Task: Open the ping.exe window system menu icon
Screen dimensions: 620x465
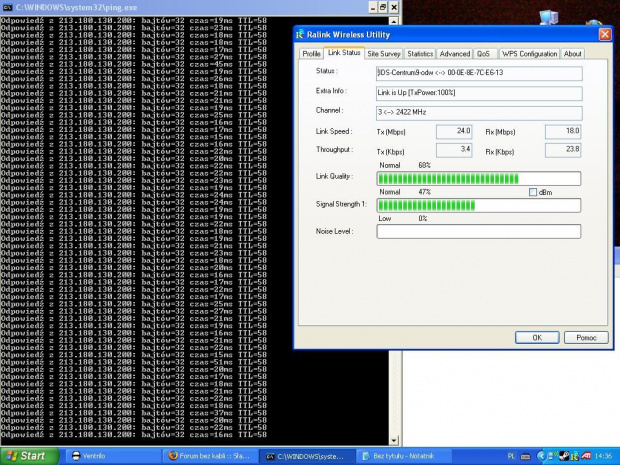Action: pyautogui.click(x=6, y=7)
